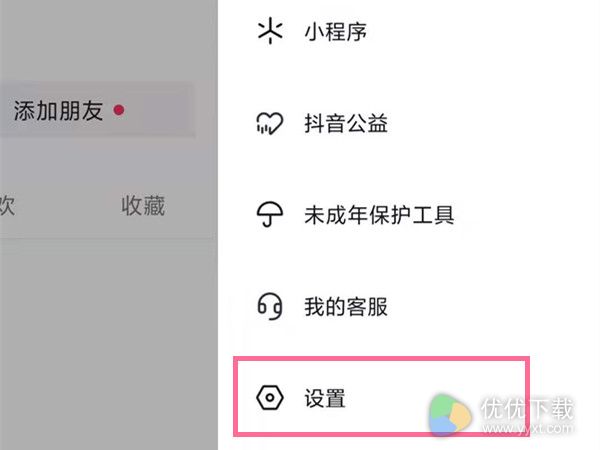The width and height of the screenshot is (600, 450).
Task: Switch to the 收藏 tab
Action: coord(143,206)
